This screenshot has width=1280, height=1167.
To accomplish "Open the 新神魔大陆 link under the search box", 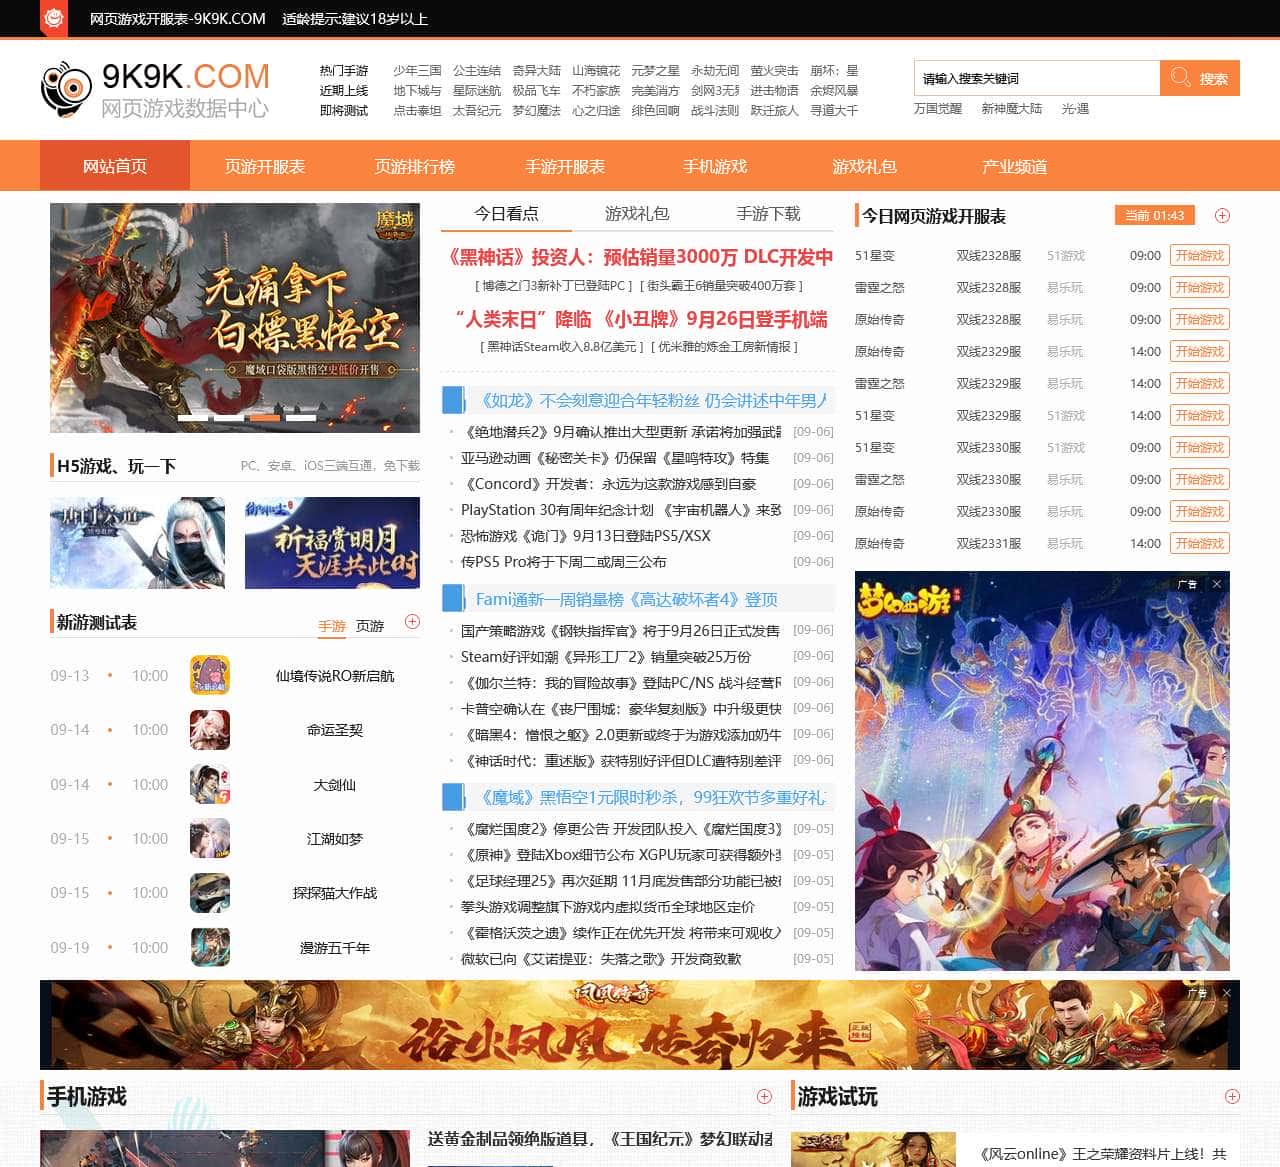I will (x=1011, y=108).
